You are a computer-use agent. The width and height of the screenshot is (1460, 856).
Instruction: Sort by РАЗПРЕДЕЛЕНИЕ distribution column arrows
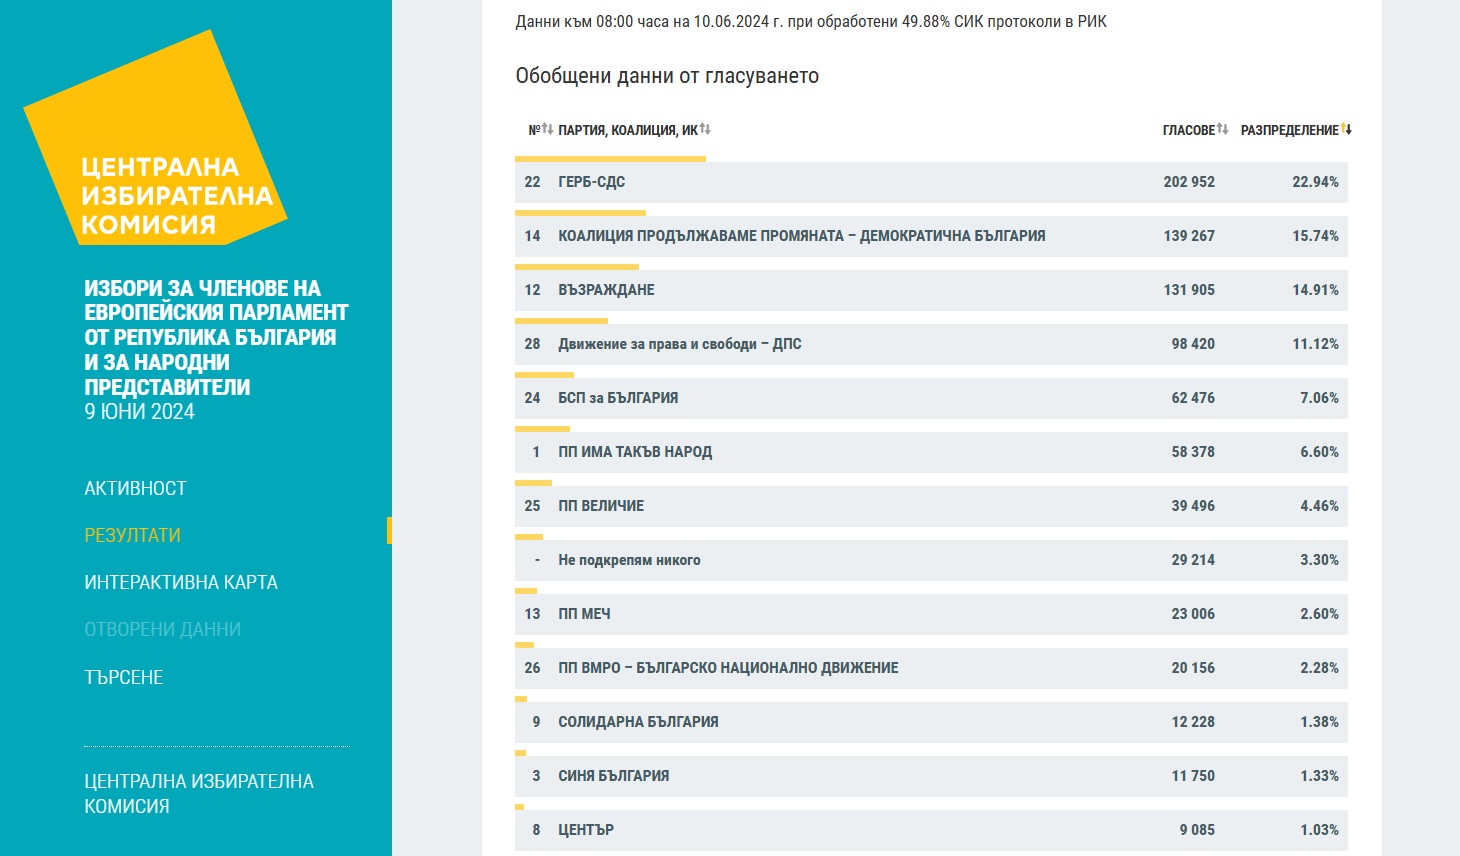coord(1346,130)
